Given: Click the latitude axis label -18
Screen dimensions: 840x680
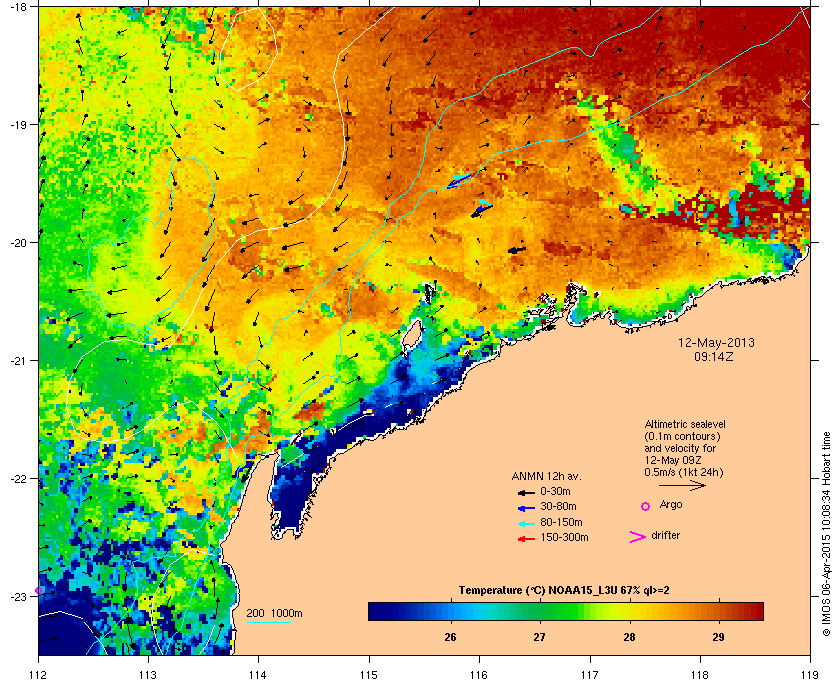Looking at the screenshot, I should 18,6.
